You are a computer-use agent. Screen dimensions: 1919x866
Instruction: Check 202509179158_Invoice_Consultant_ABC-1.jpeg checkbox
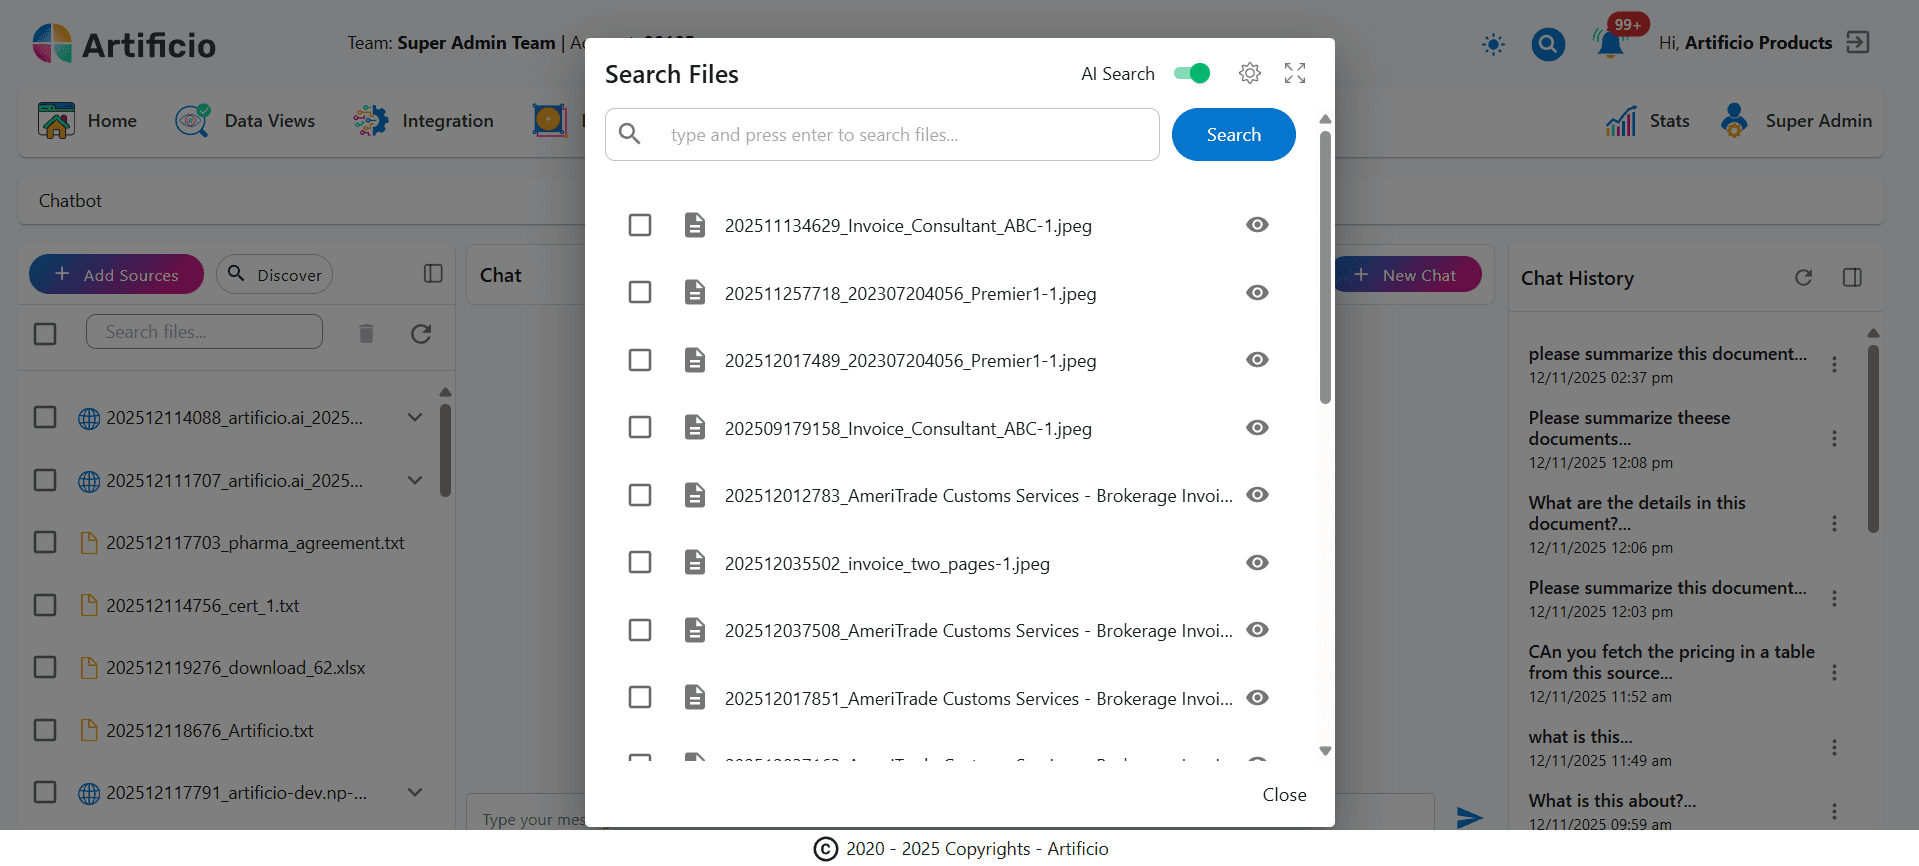(x=640, y=427)
